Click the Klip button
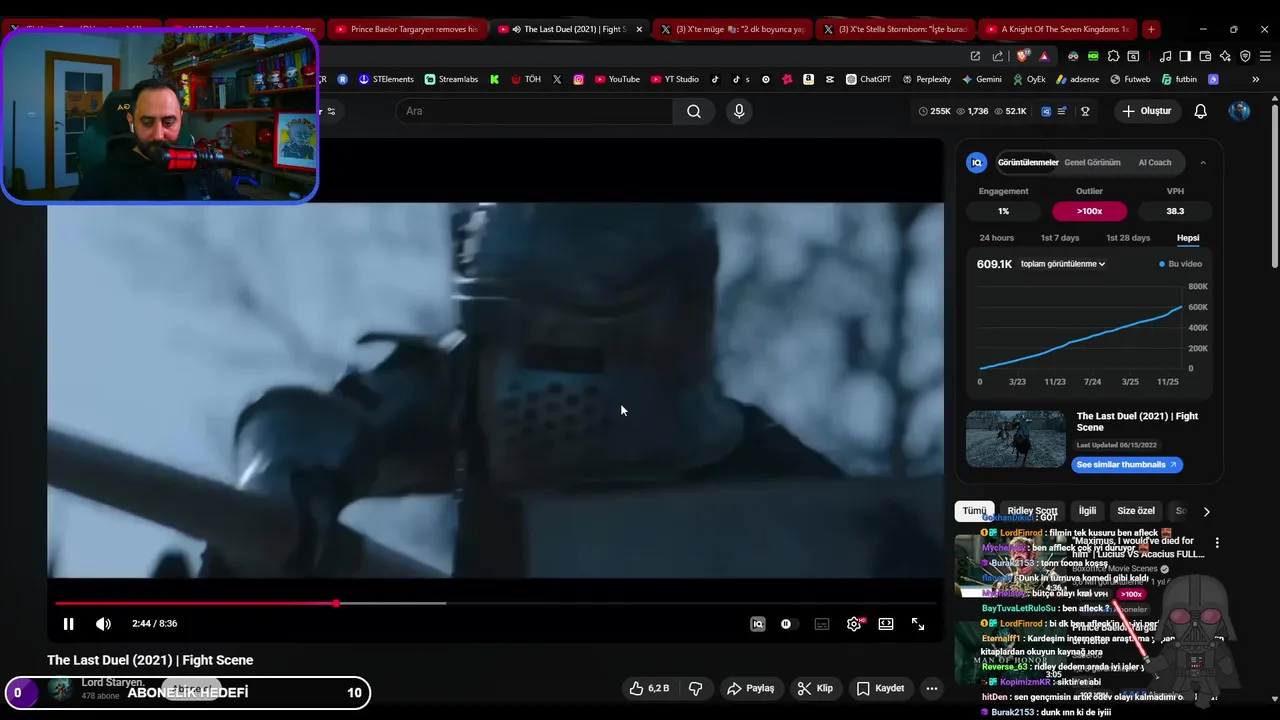The width and height of the screenshot is (1280, 720). (815, 688)
